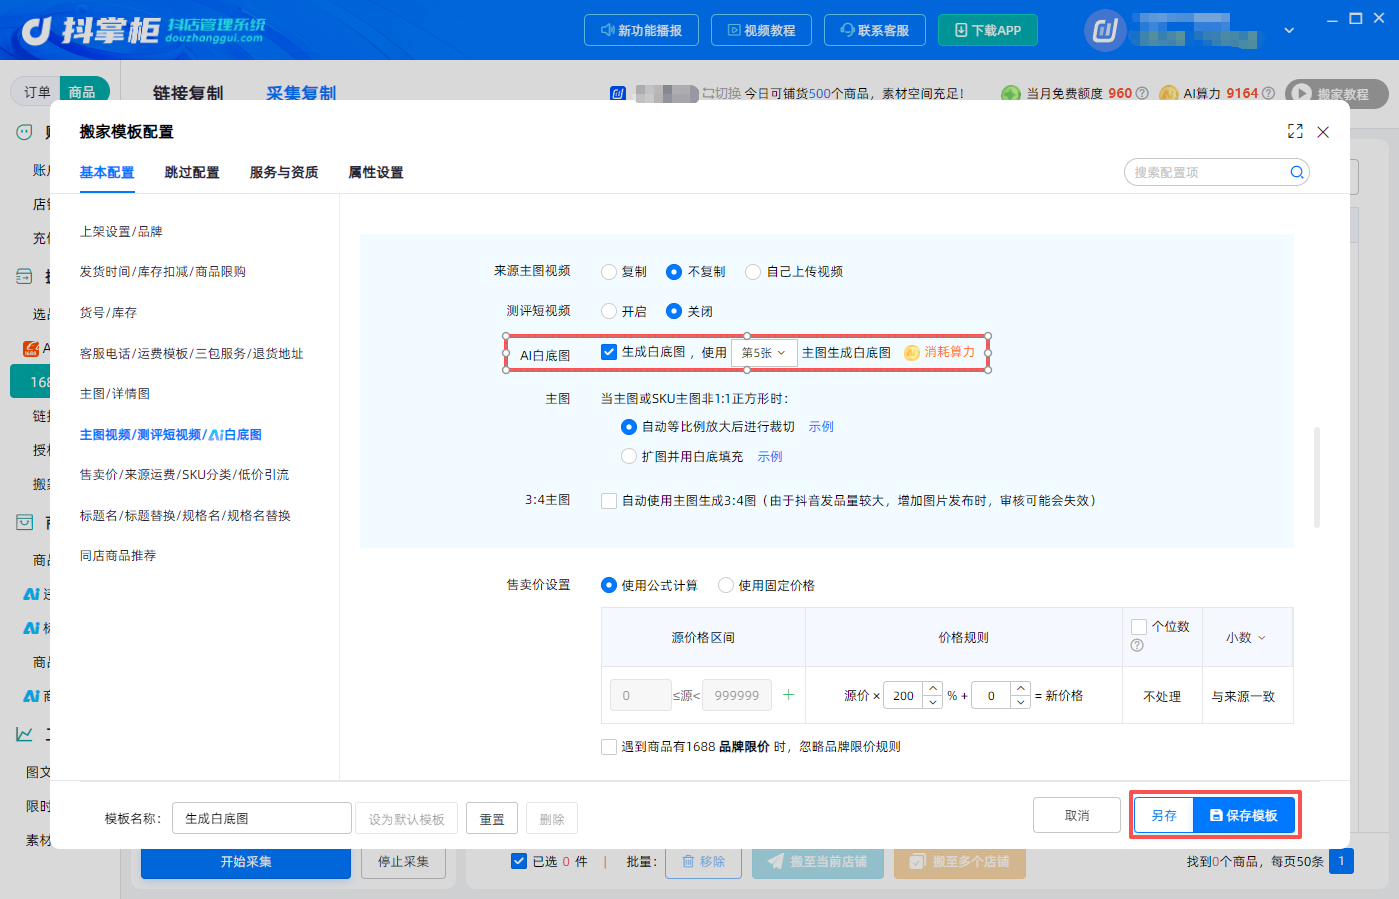Screen dimensions: 1399x899
Task: Enable 自动使用主图生成3:4图 checkbox
Action: [x=609, y=501]
